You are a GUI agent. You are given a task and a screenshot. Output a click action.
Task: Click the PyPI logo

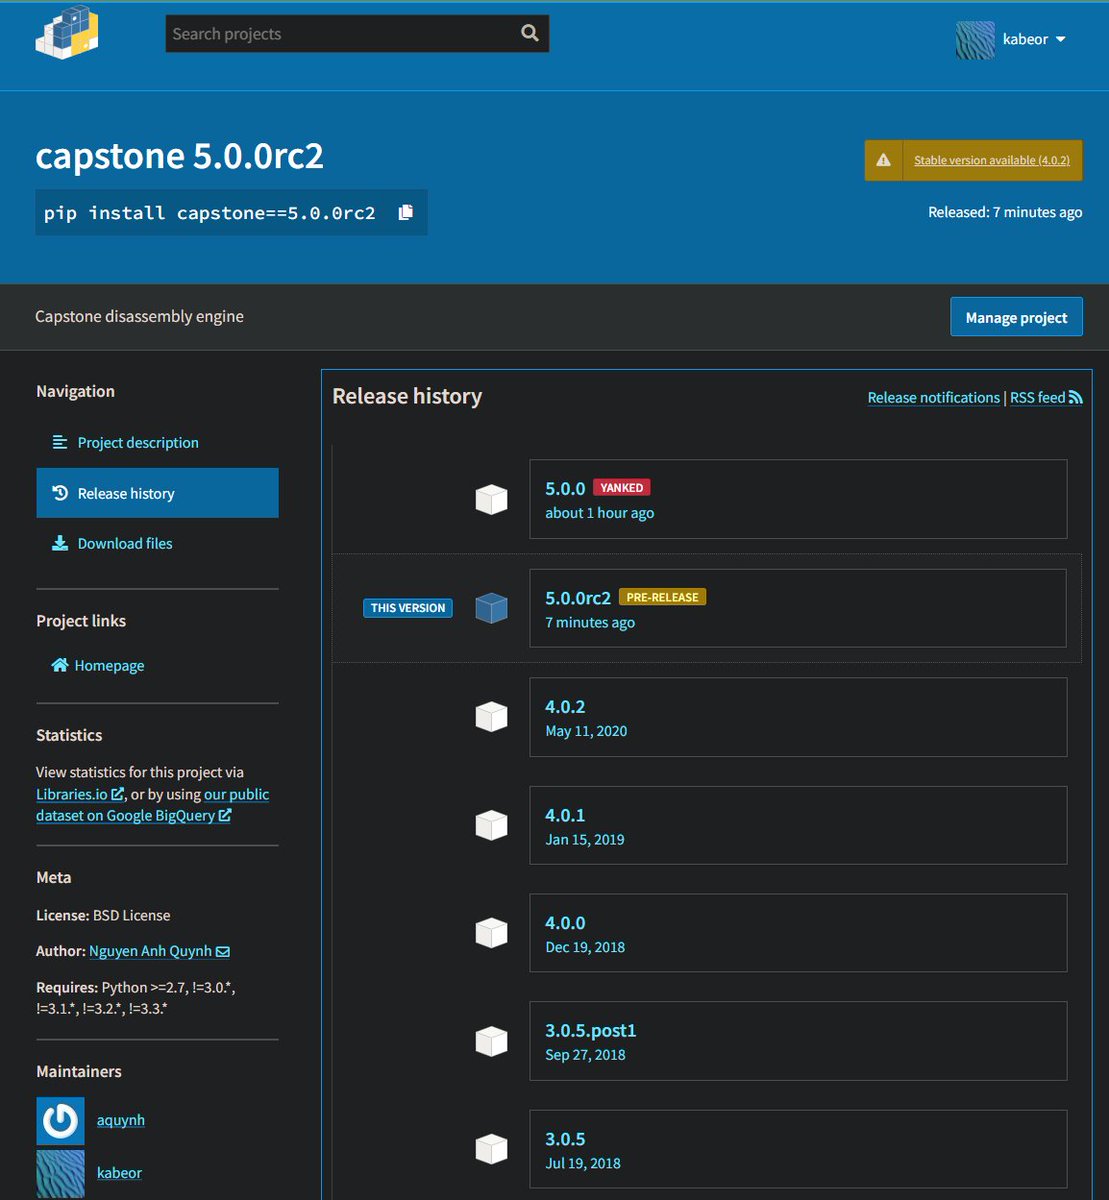point(67,33)
